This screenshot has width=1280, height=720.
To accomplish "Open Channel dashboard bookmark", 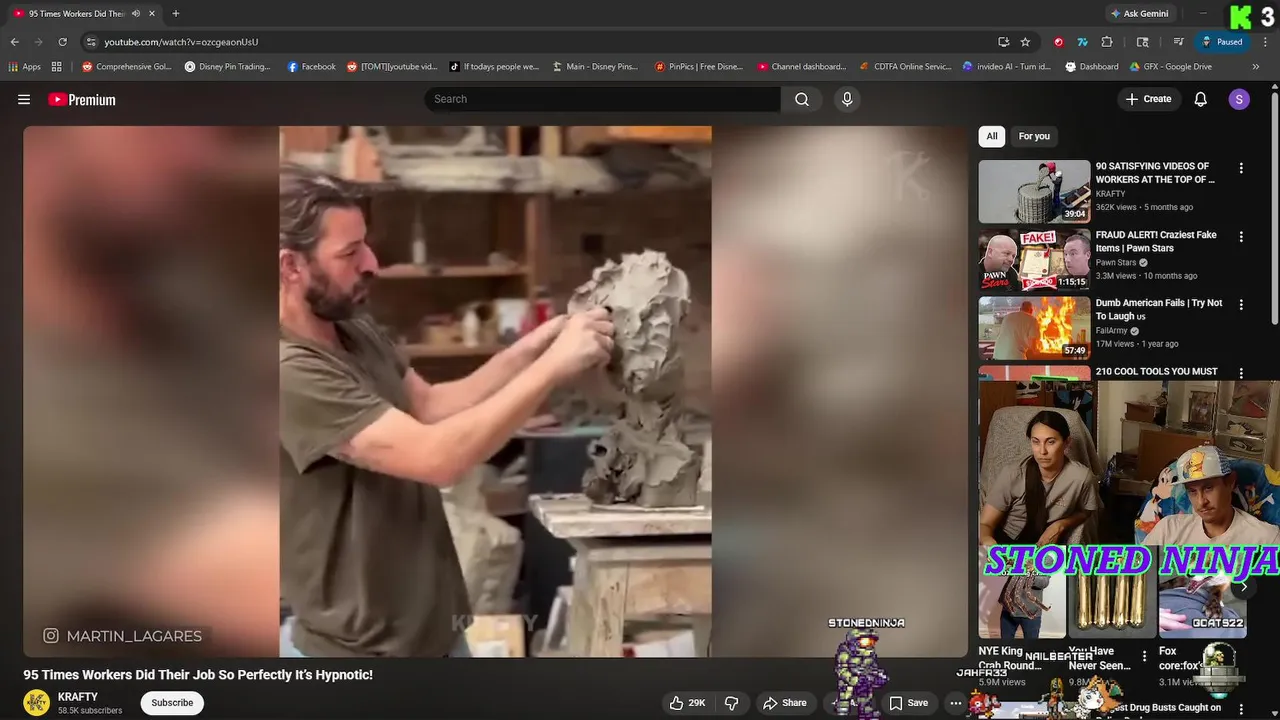I will click(802, 67).
